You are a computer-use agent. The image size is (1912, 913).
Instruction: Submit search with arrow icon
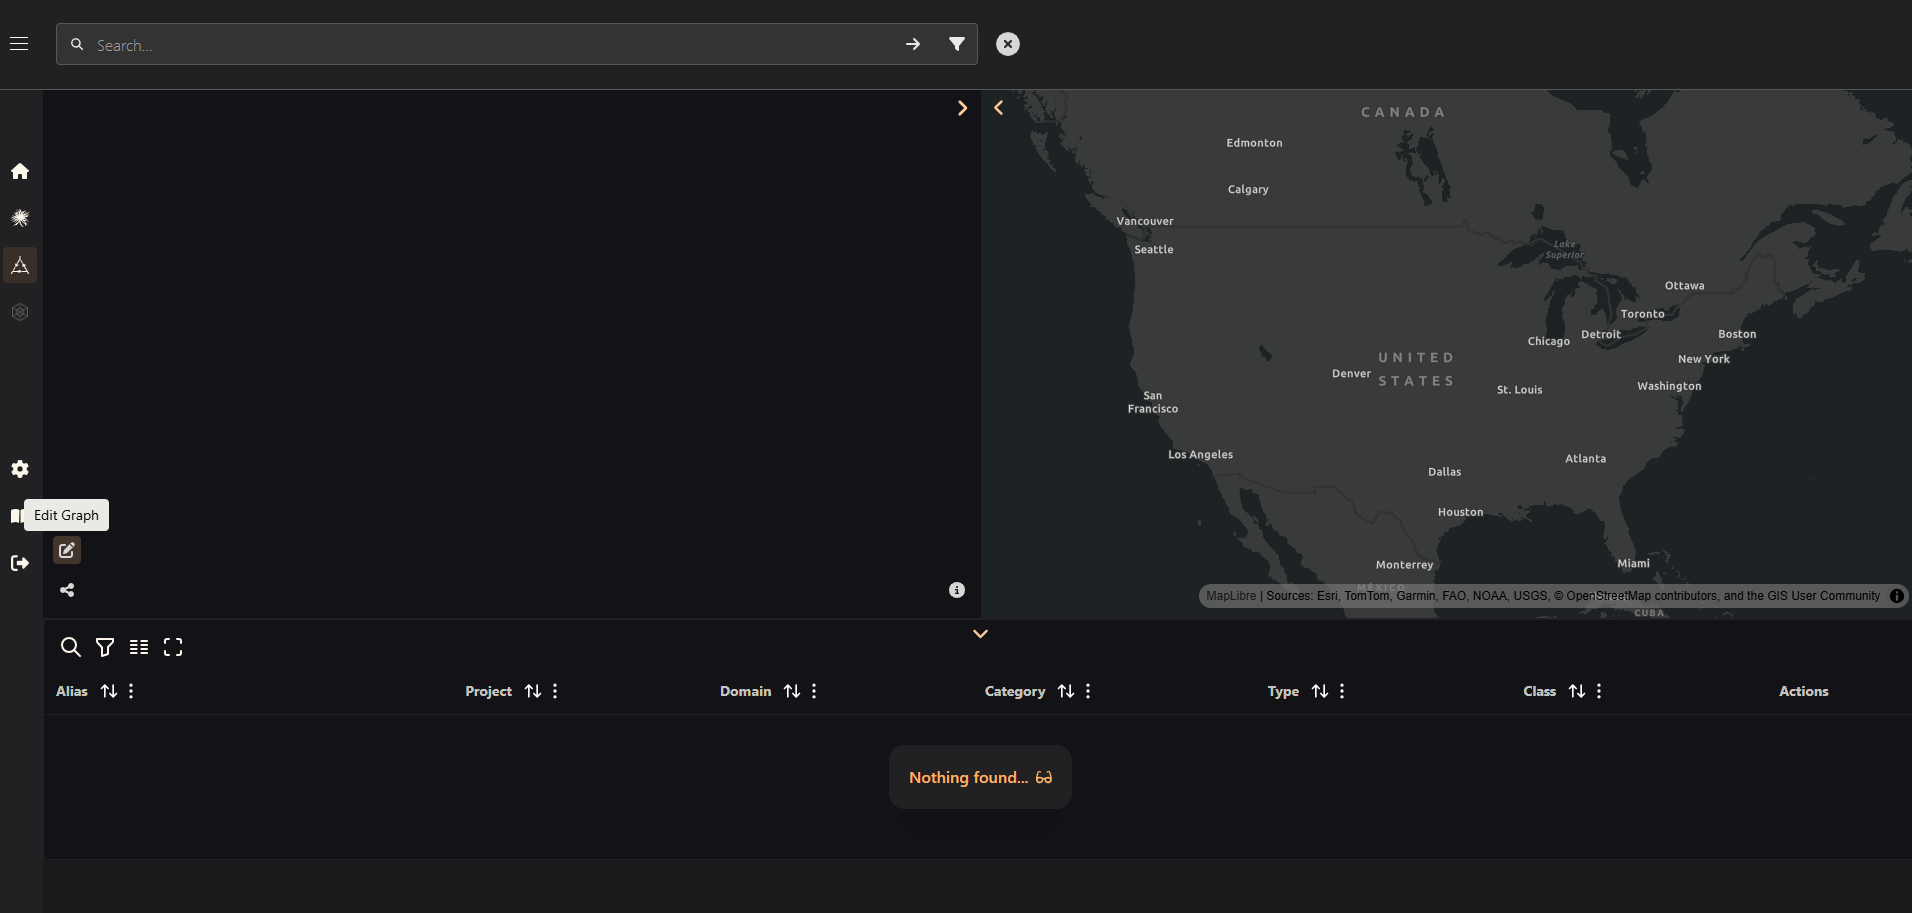[x=913, y=44]
